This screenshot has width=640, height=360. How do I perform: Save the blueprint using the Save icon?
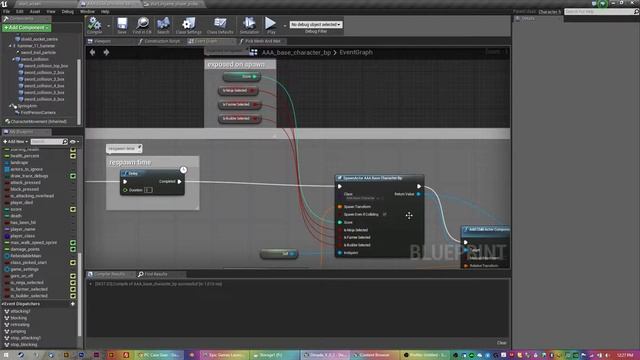[122, 25]
